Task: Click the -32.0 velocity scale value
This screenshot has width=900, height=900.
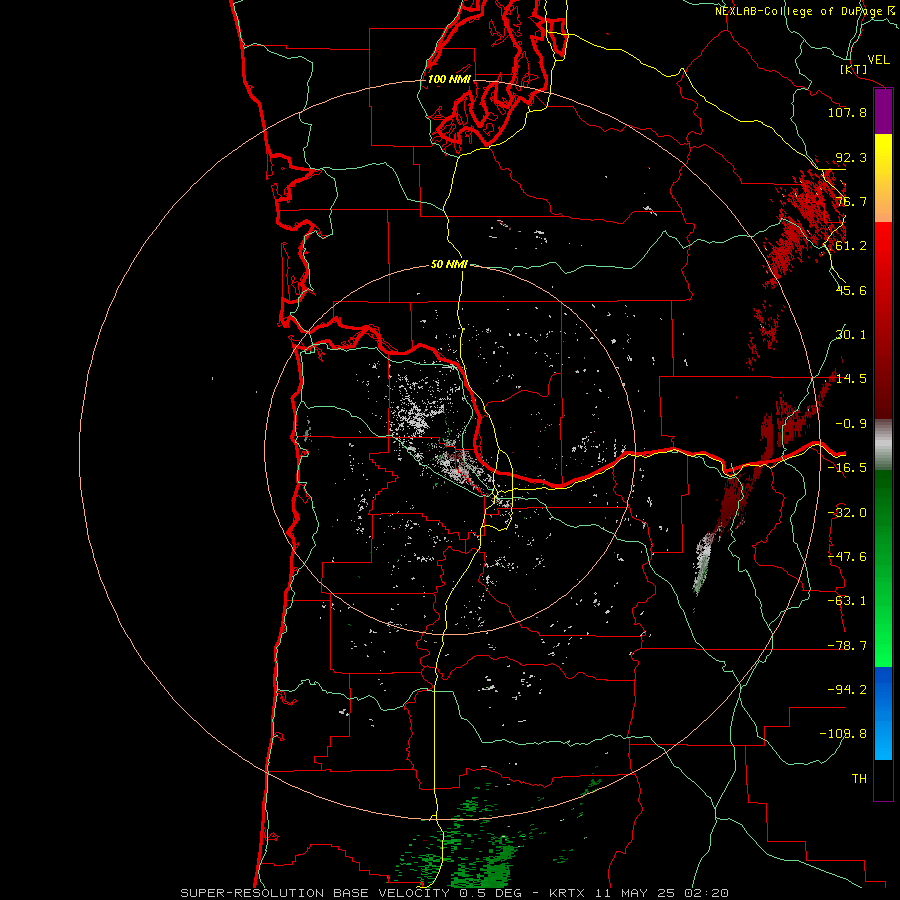Action: click(847, 513)
